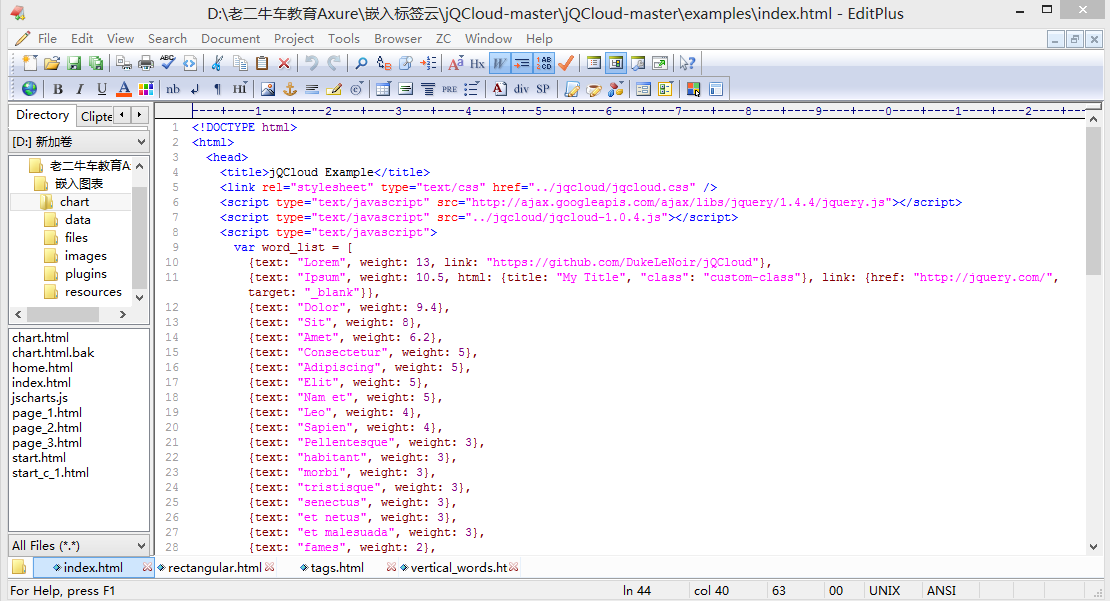
Task: Apply bold HTML formatting
Action: (58, 88)
